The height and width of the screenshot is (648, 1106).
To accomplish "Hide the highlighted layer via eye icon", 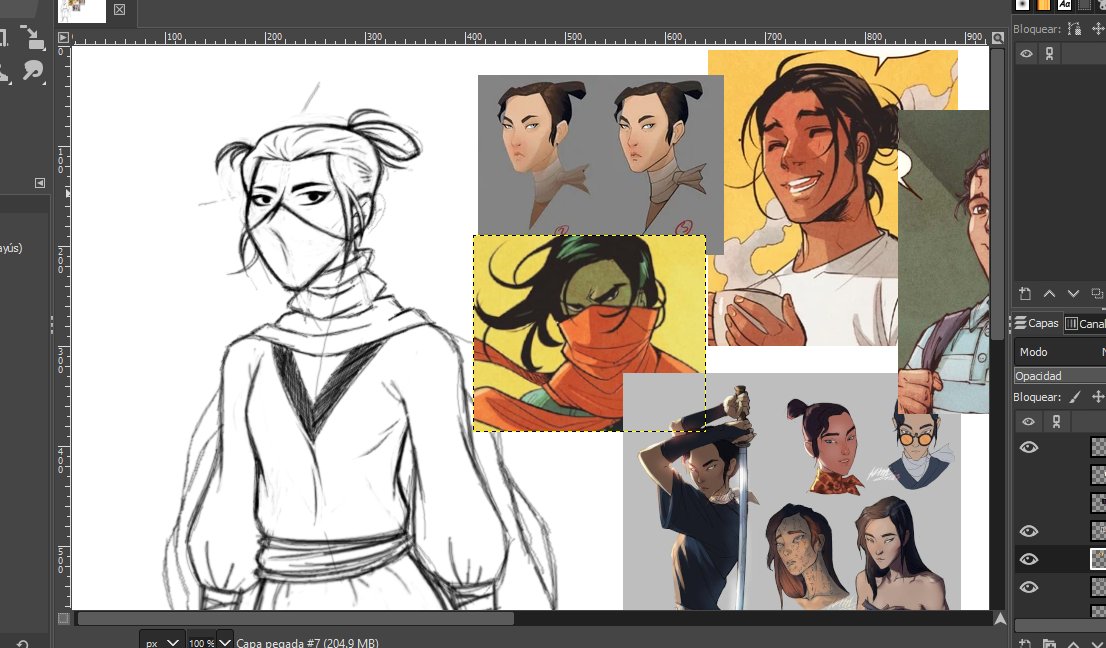I will point(1028,559).
